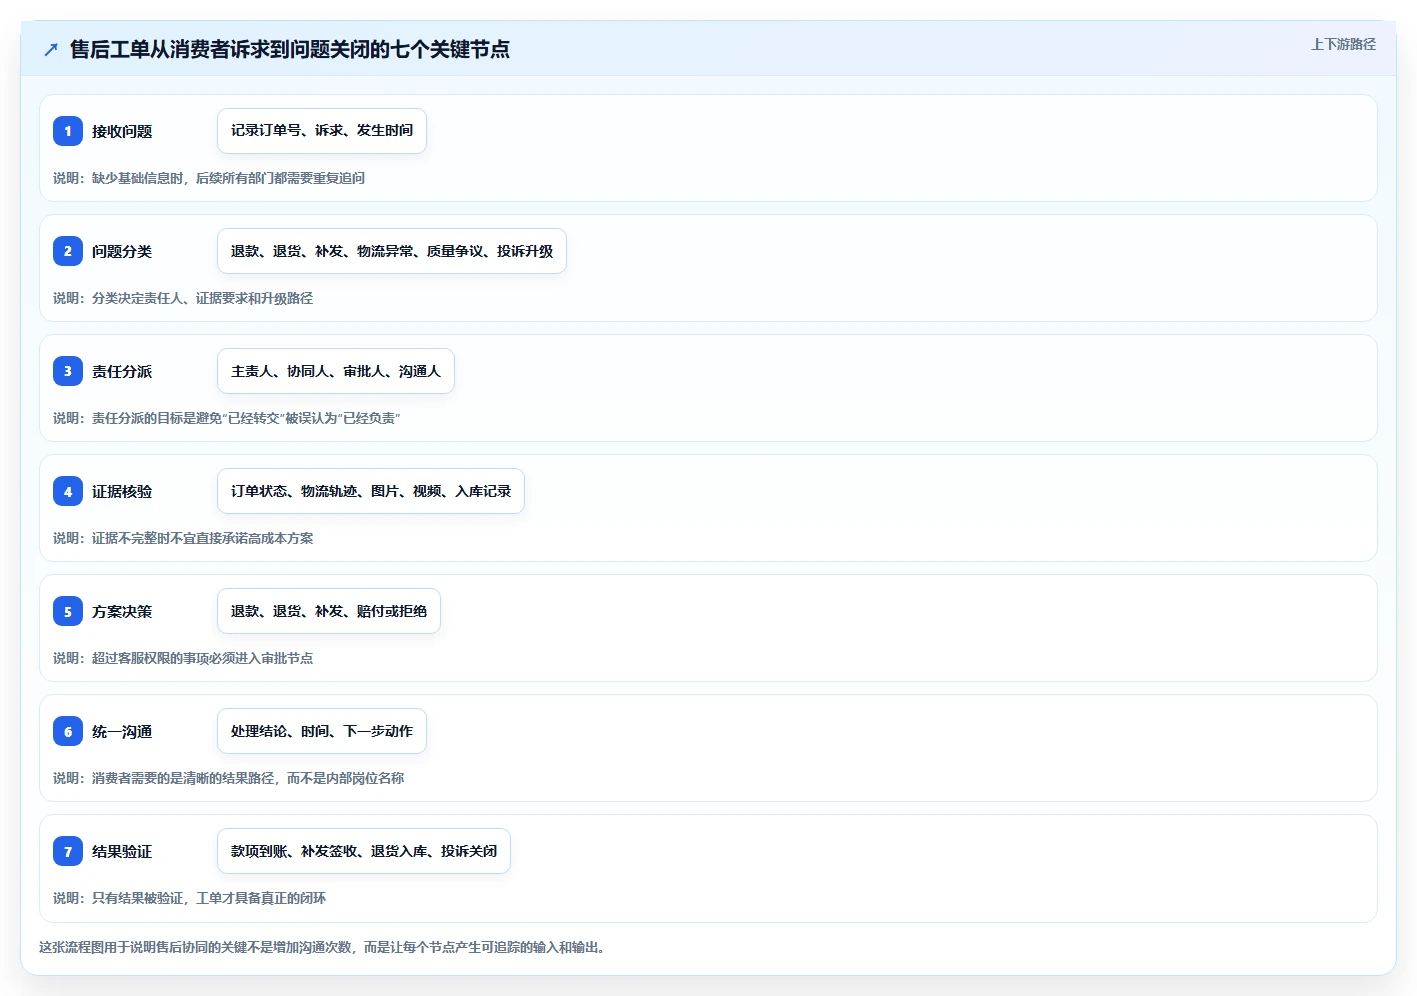
Task: Select step number badge 3
Action: (x=68, y=371)
